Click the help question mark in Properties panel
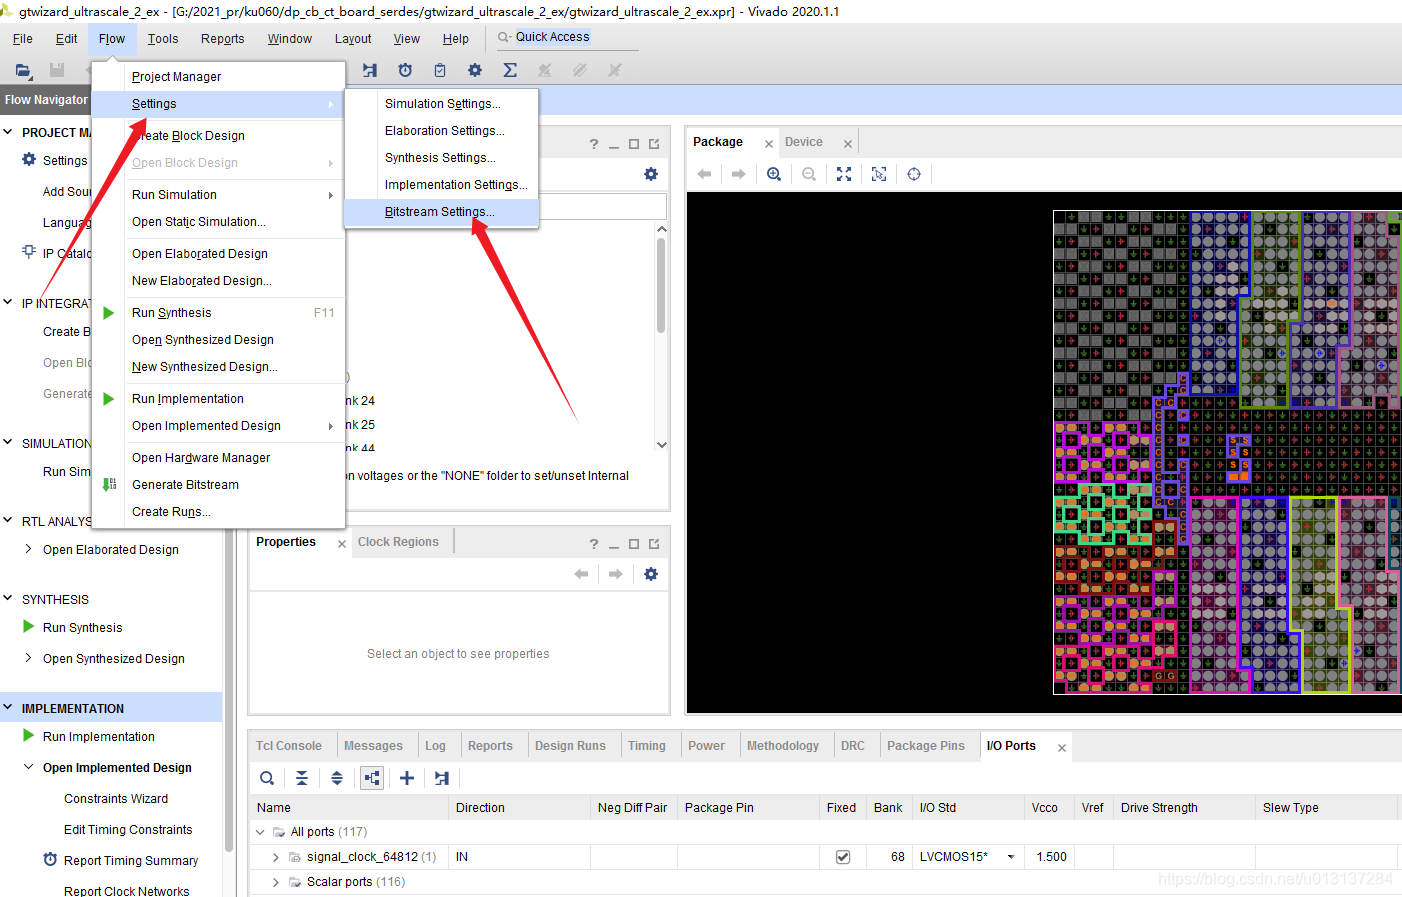The height and width of the screenshot is (897, 1402). tap(594, 544)
